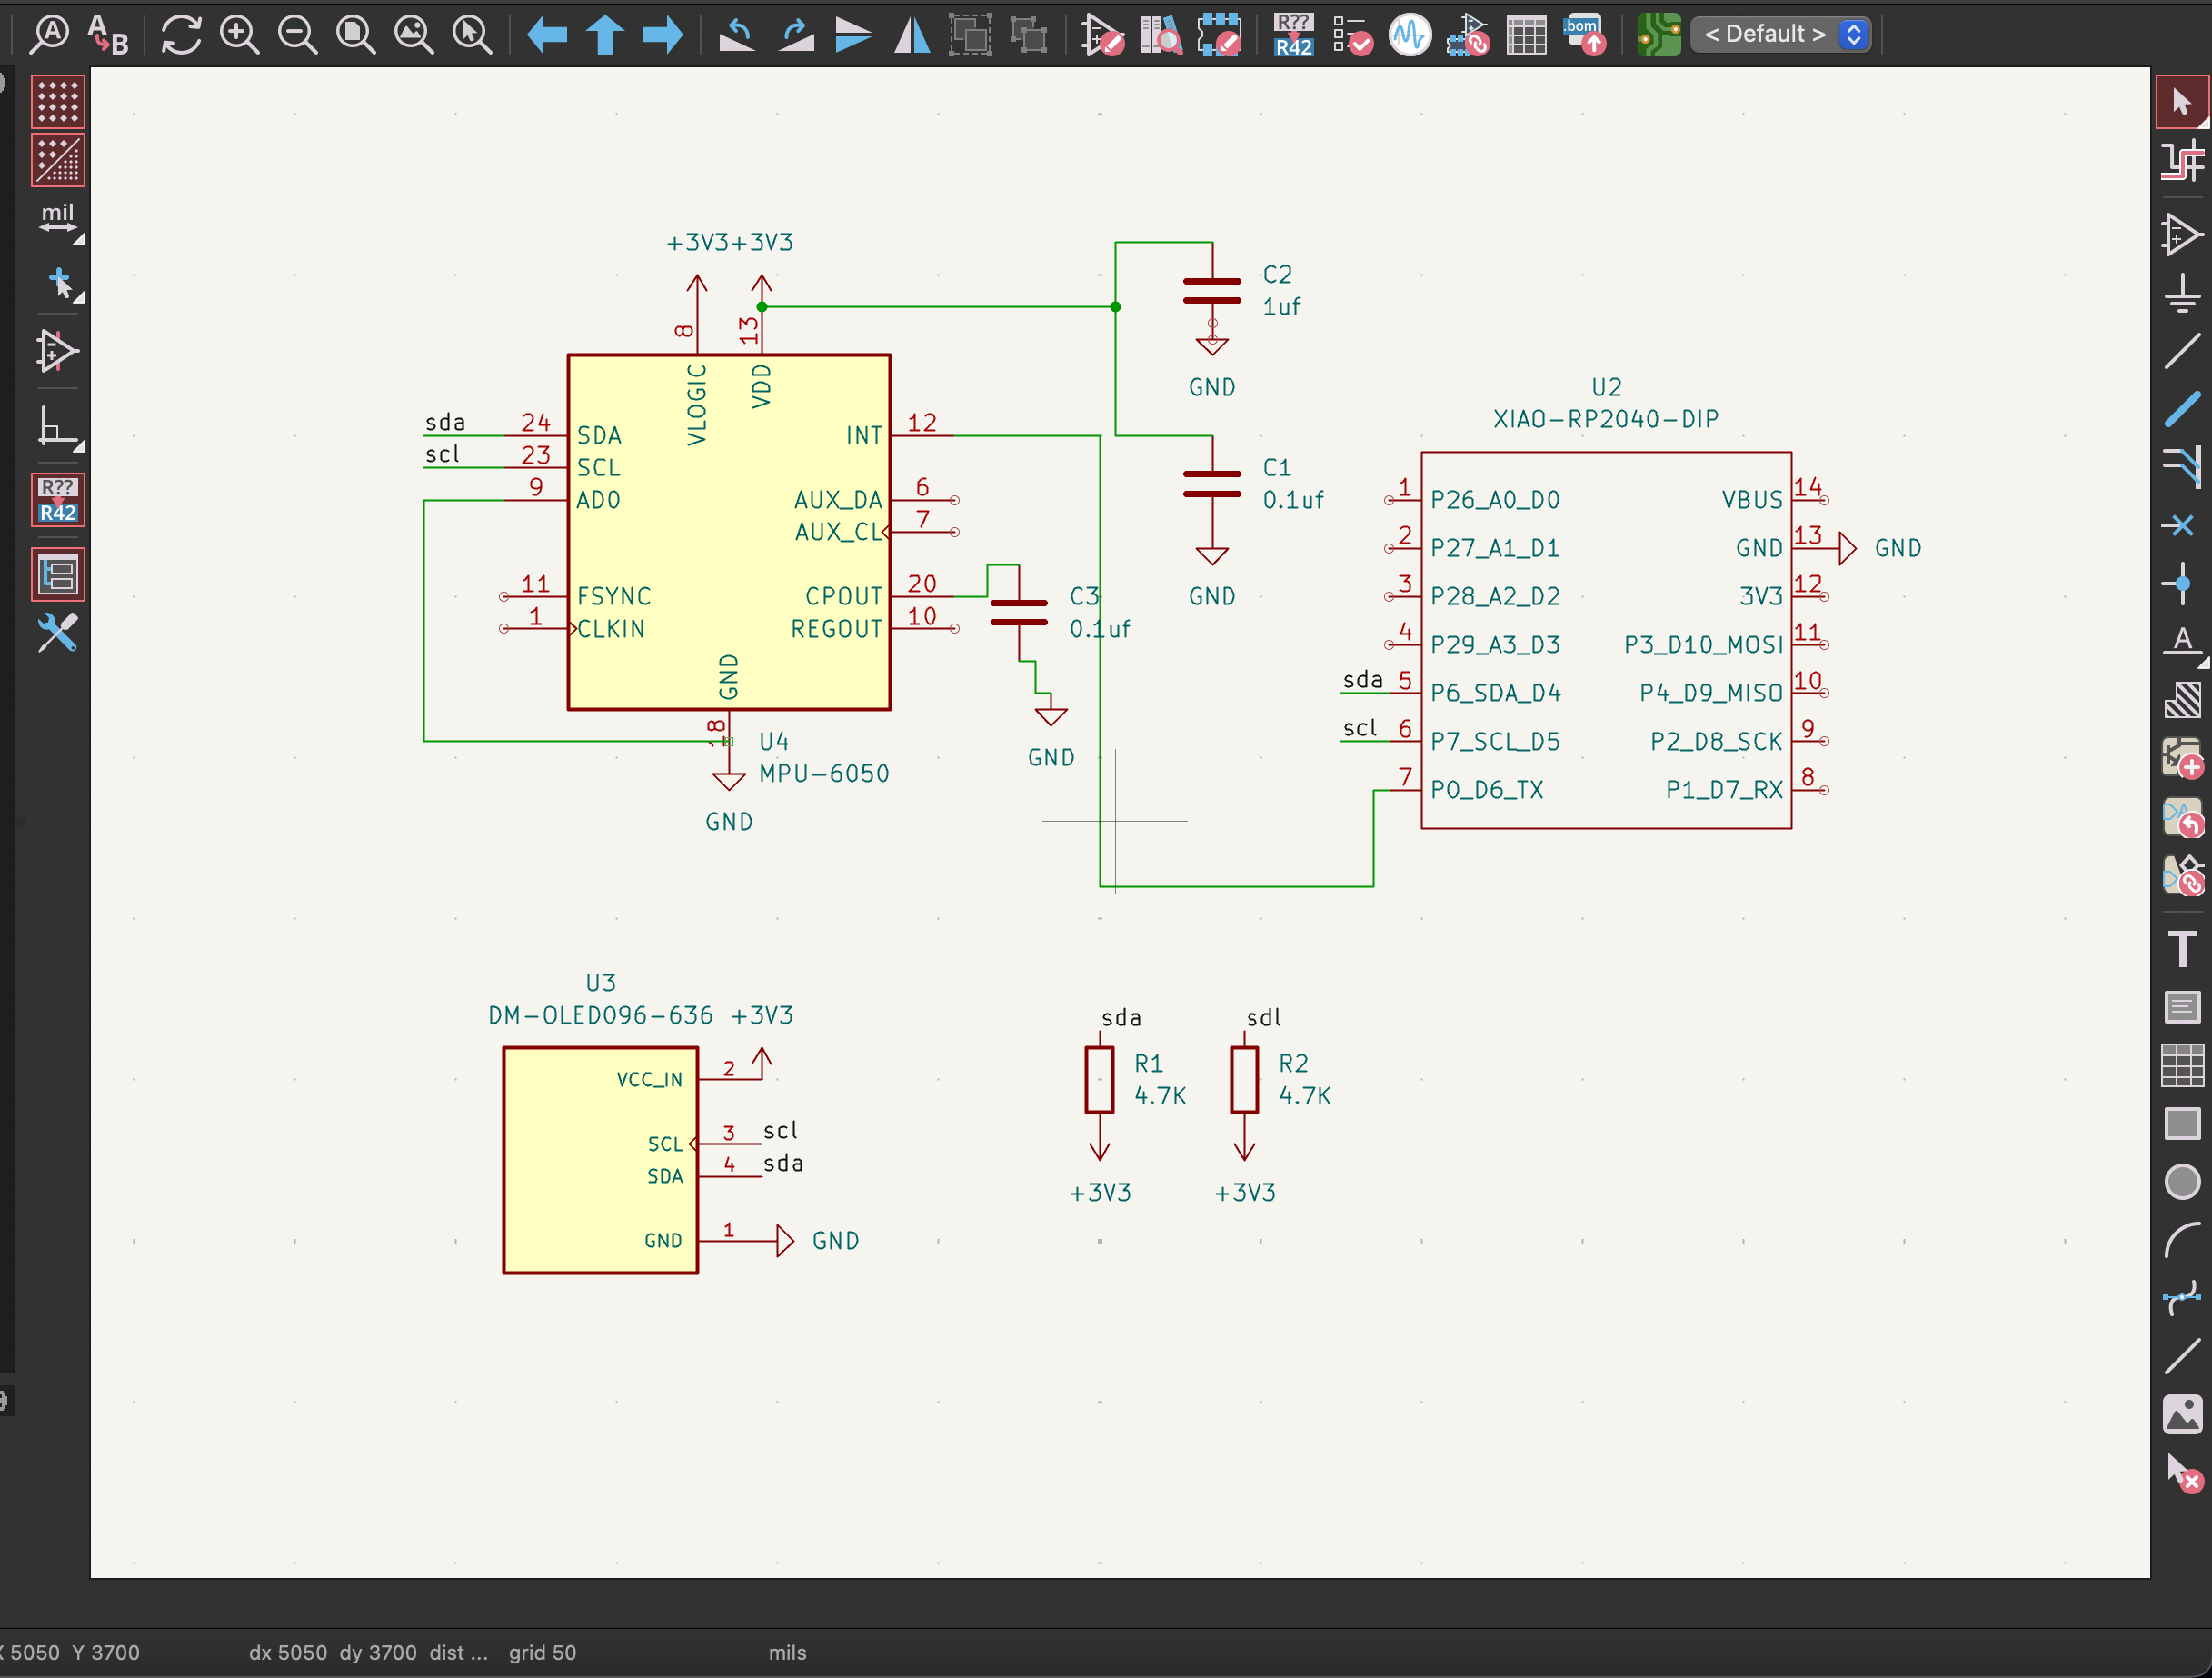Toggle dotted grid display
Screen dimensions: 2212x1678
pos(58,102)
